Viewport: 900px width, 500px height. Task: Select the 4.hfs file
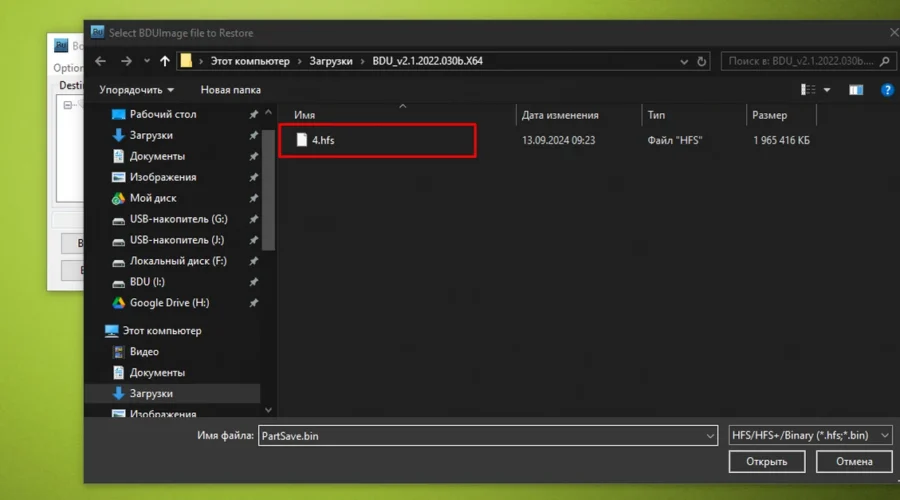click(322, 141)
